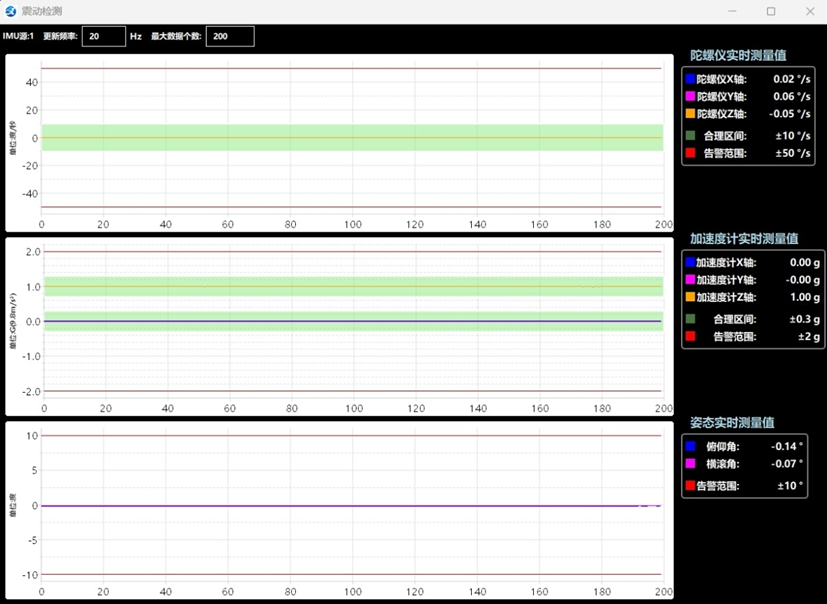Click the blue swatch for 陀螺仪X轴

coord(690,79)
